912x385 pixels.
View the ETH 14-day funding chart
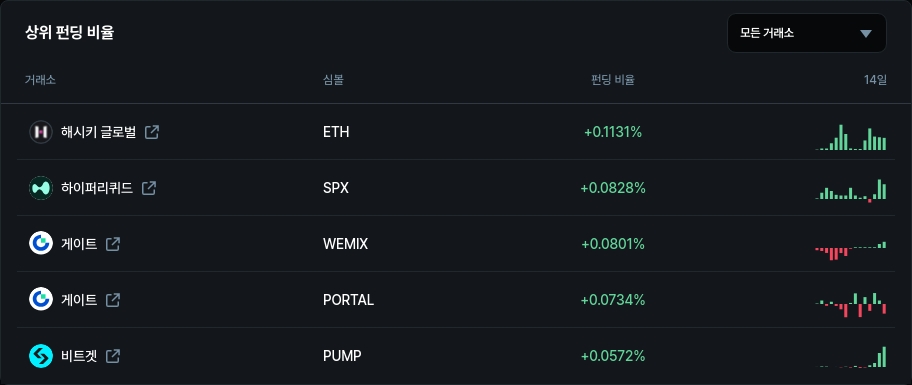click(x=851, y=137)
